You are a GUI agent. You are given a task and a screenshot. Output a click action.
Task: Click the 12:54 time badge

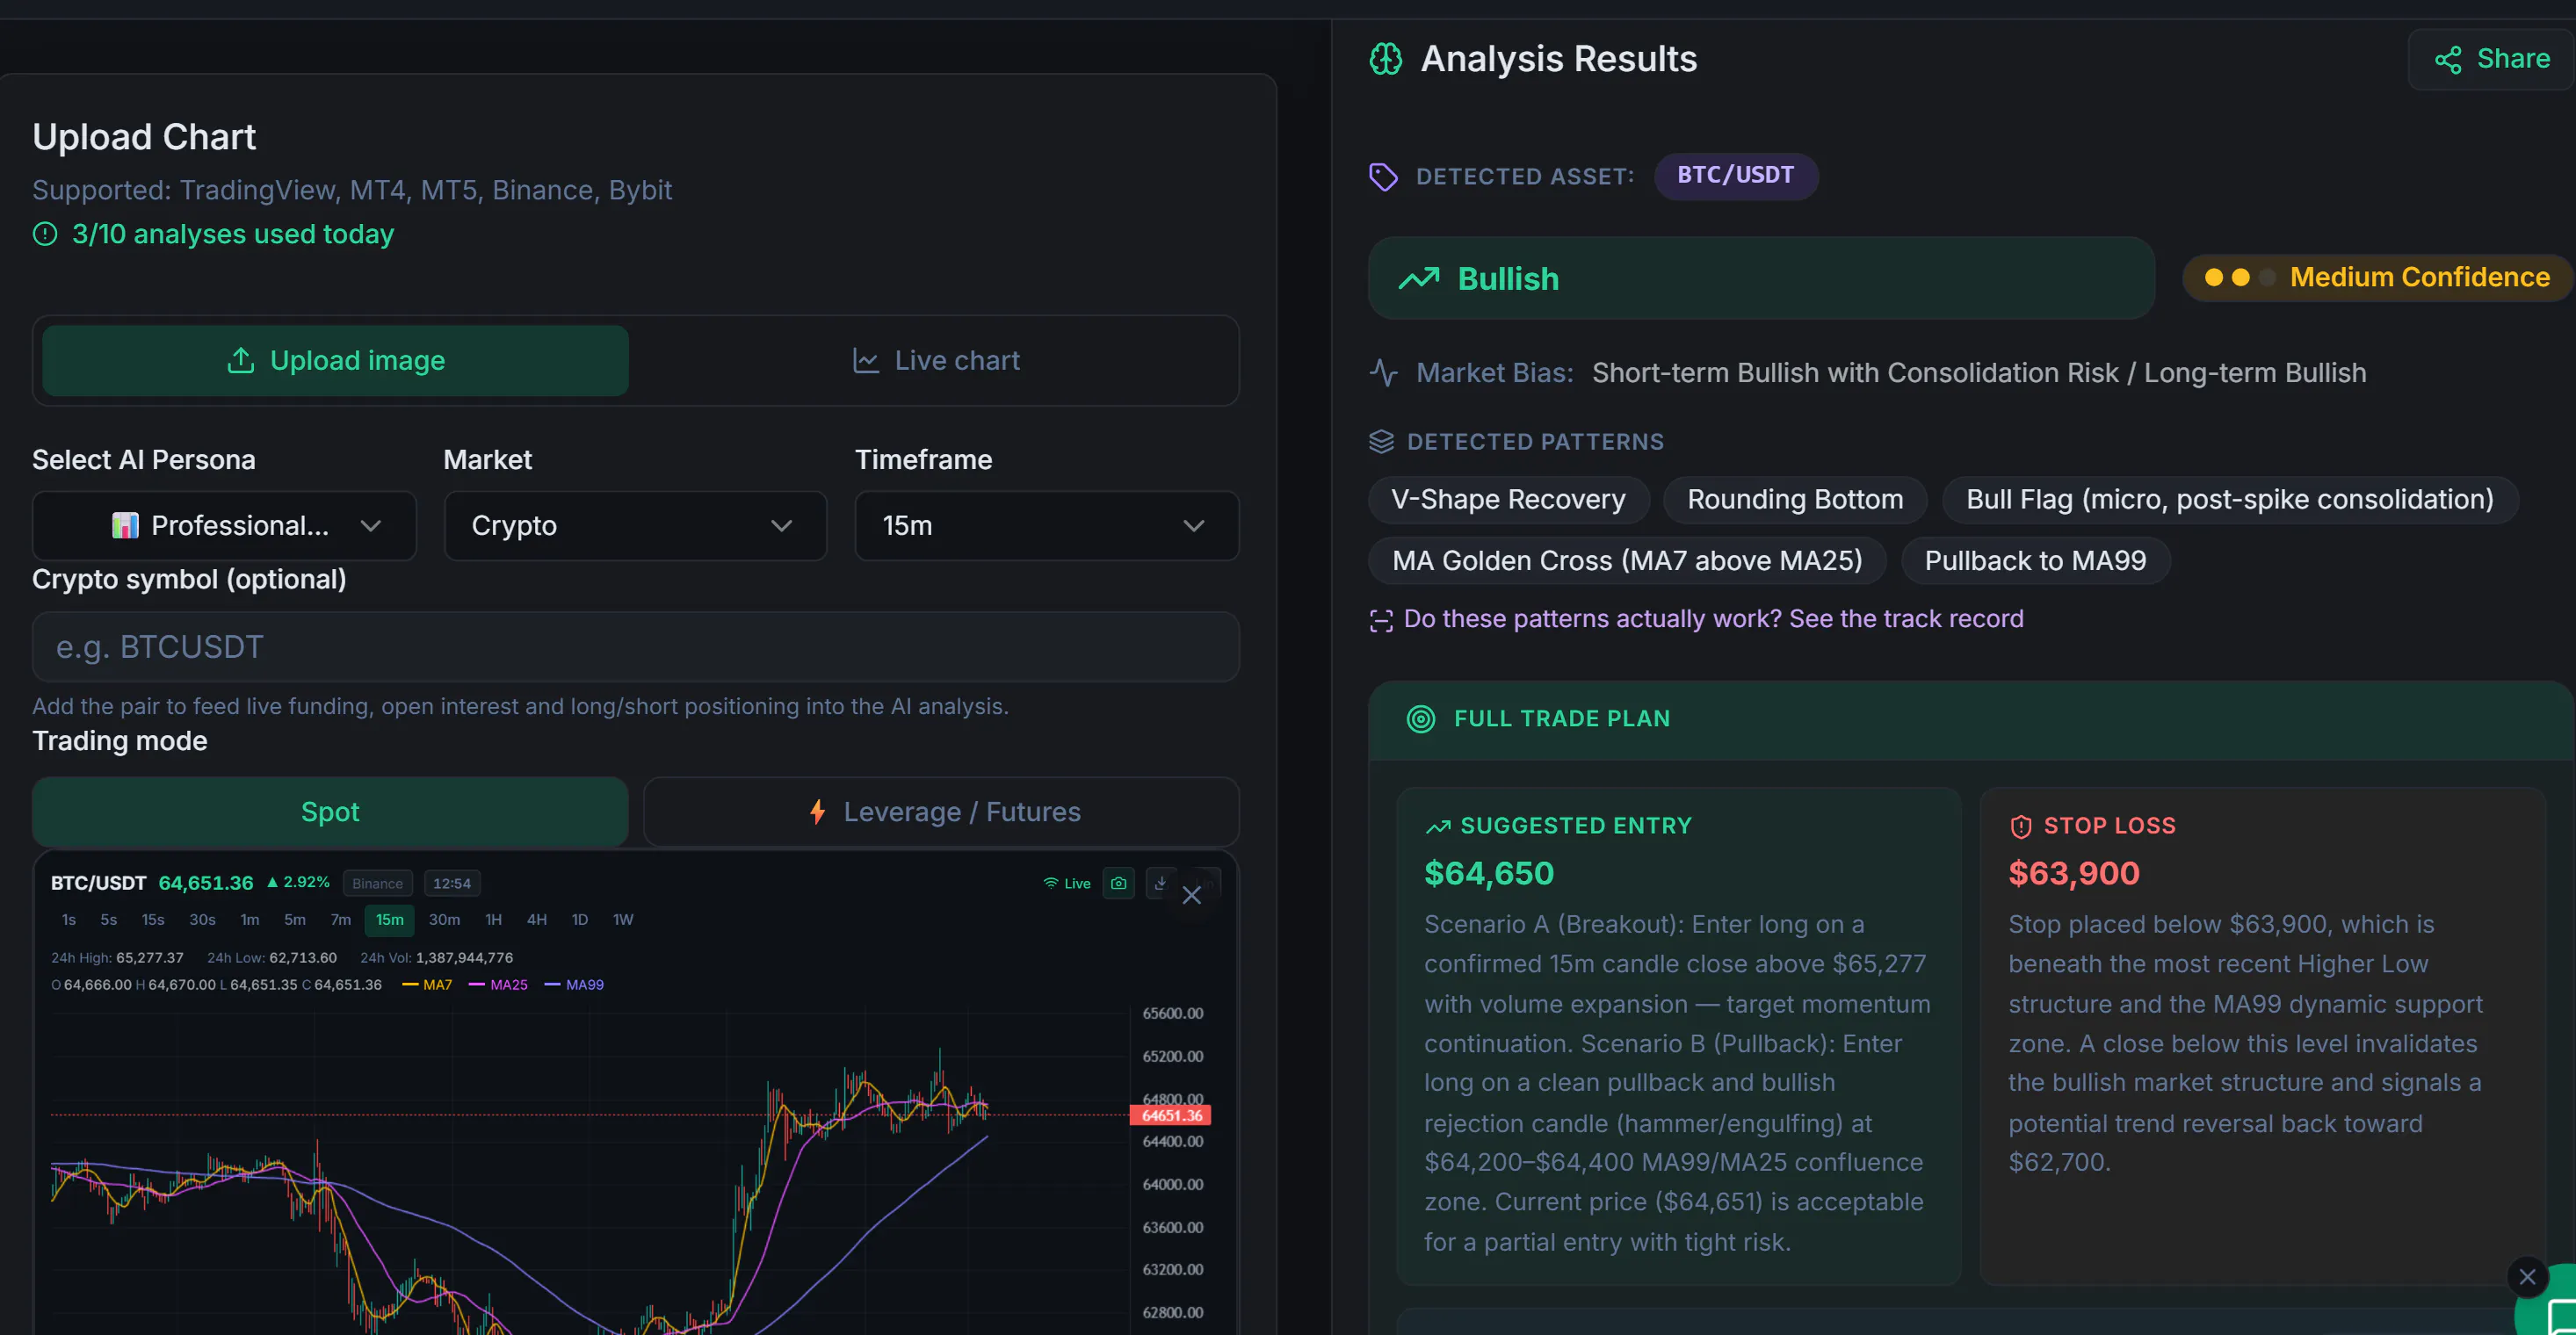pyautogui.click(x=451, y=884)
